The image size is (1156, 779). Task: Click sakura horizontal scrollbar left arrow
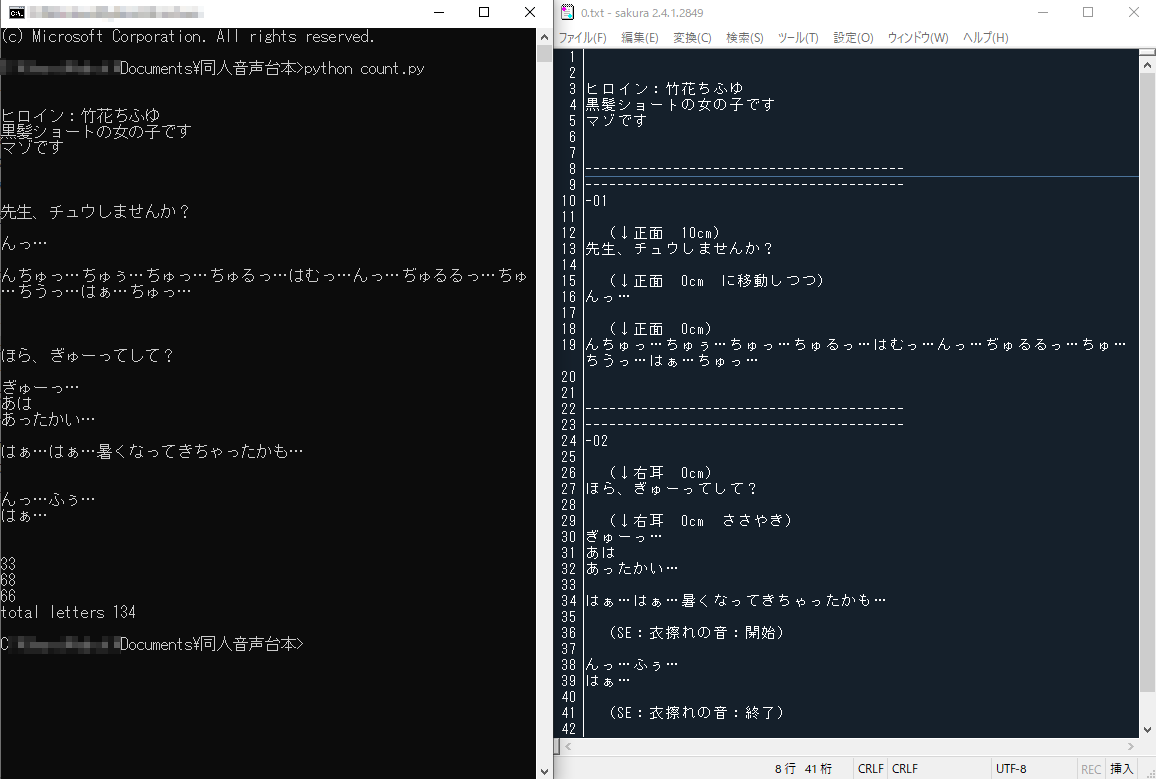[x=567, y=747]
